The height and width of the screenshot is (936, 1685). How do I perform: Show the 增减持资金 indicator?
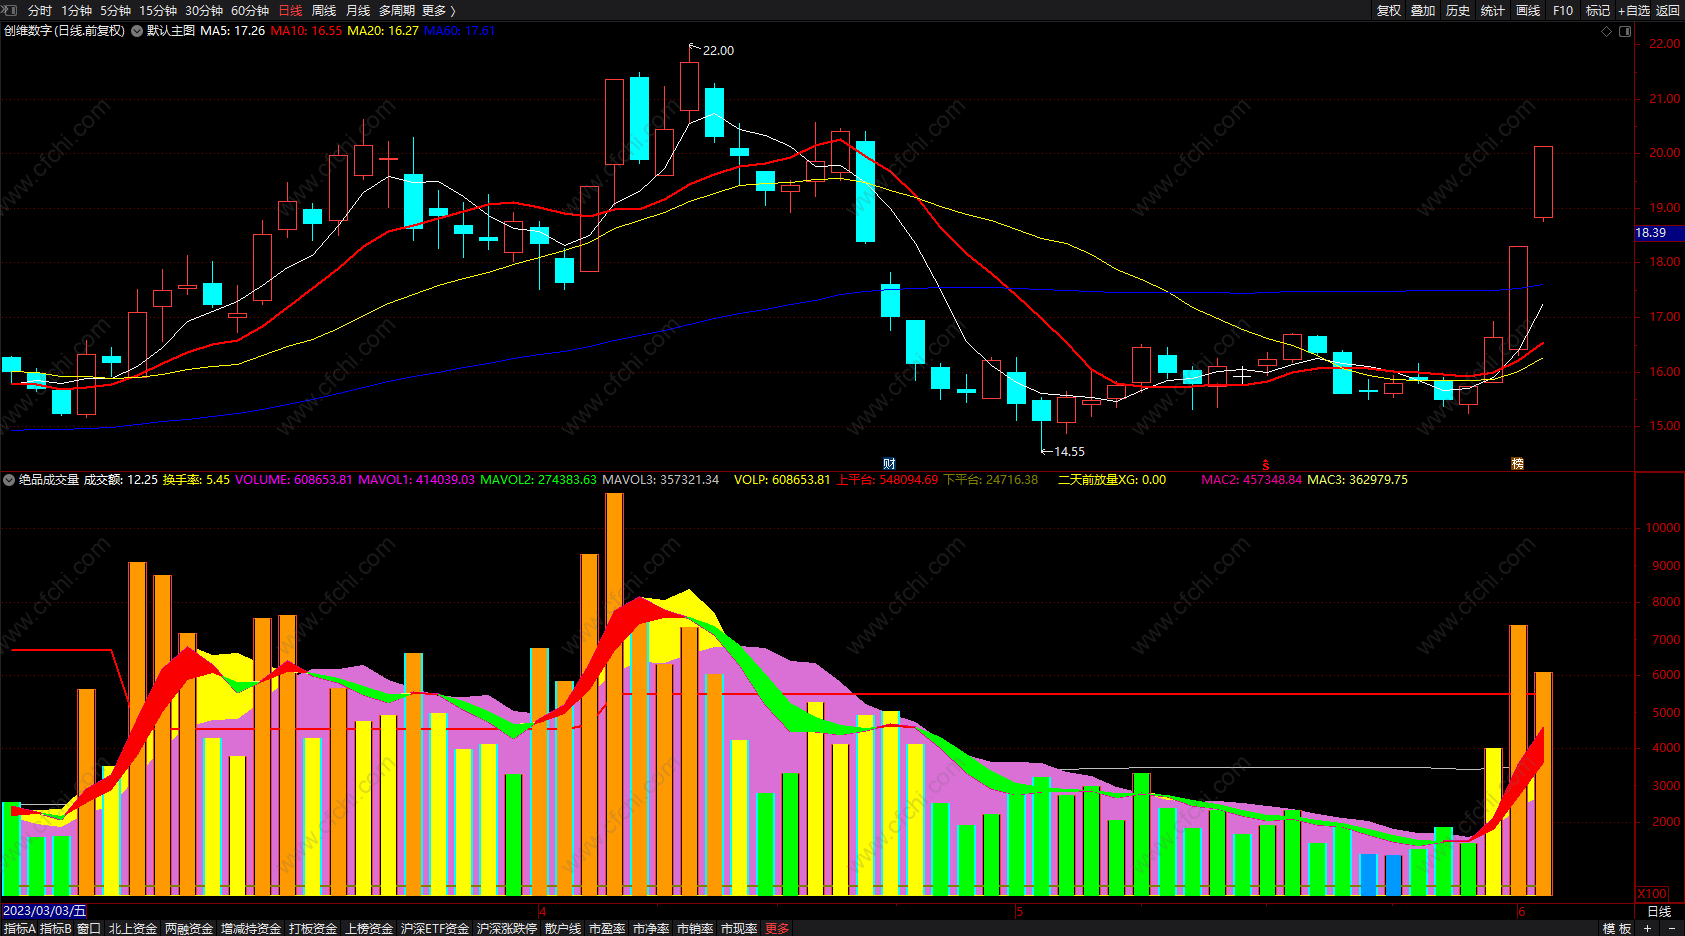[x=251, y=928]
